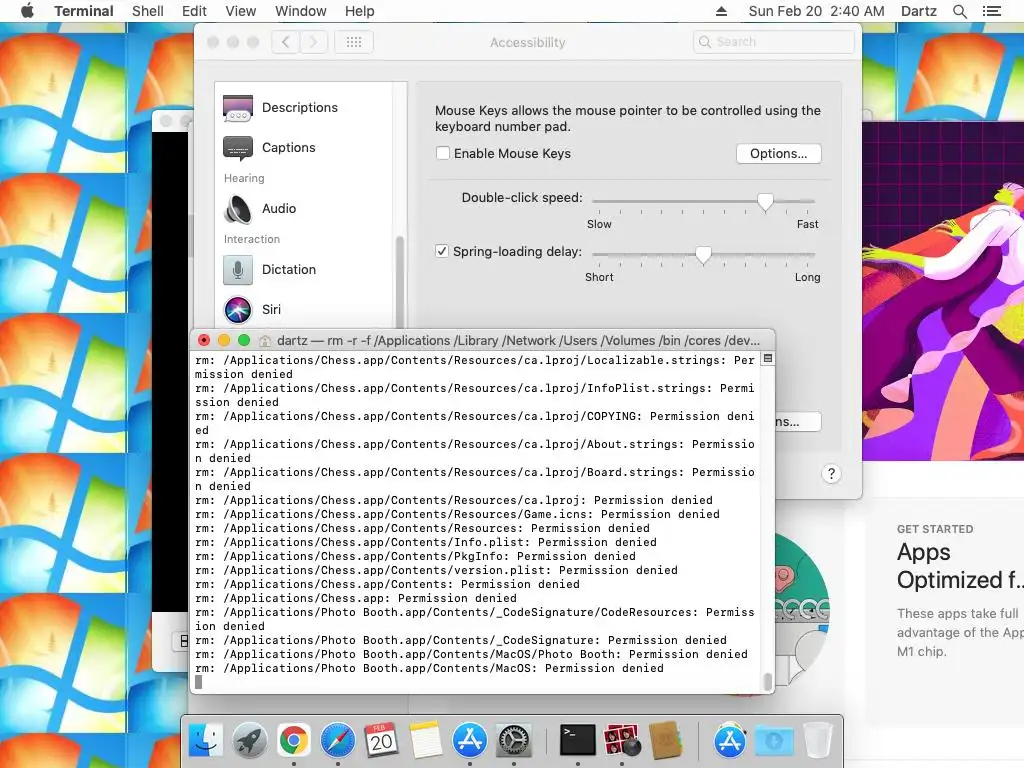
Task: Open Photo Booth from the Dock
Action: click(x=622, y=741)
